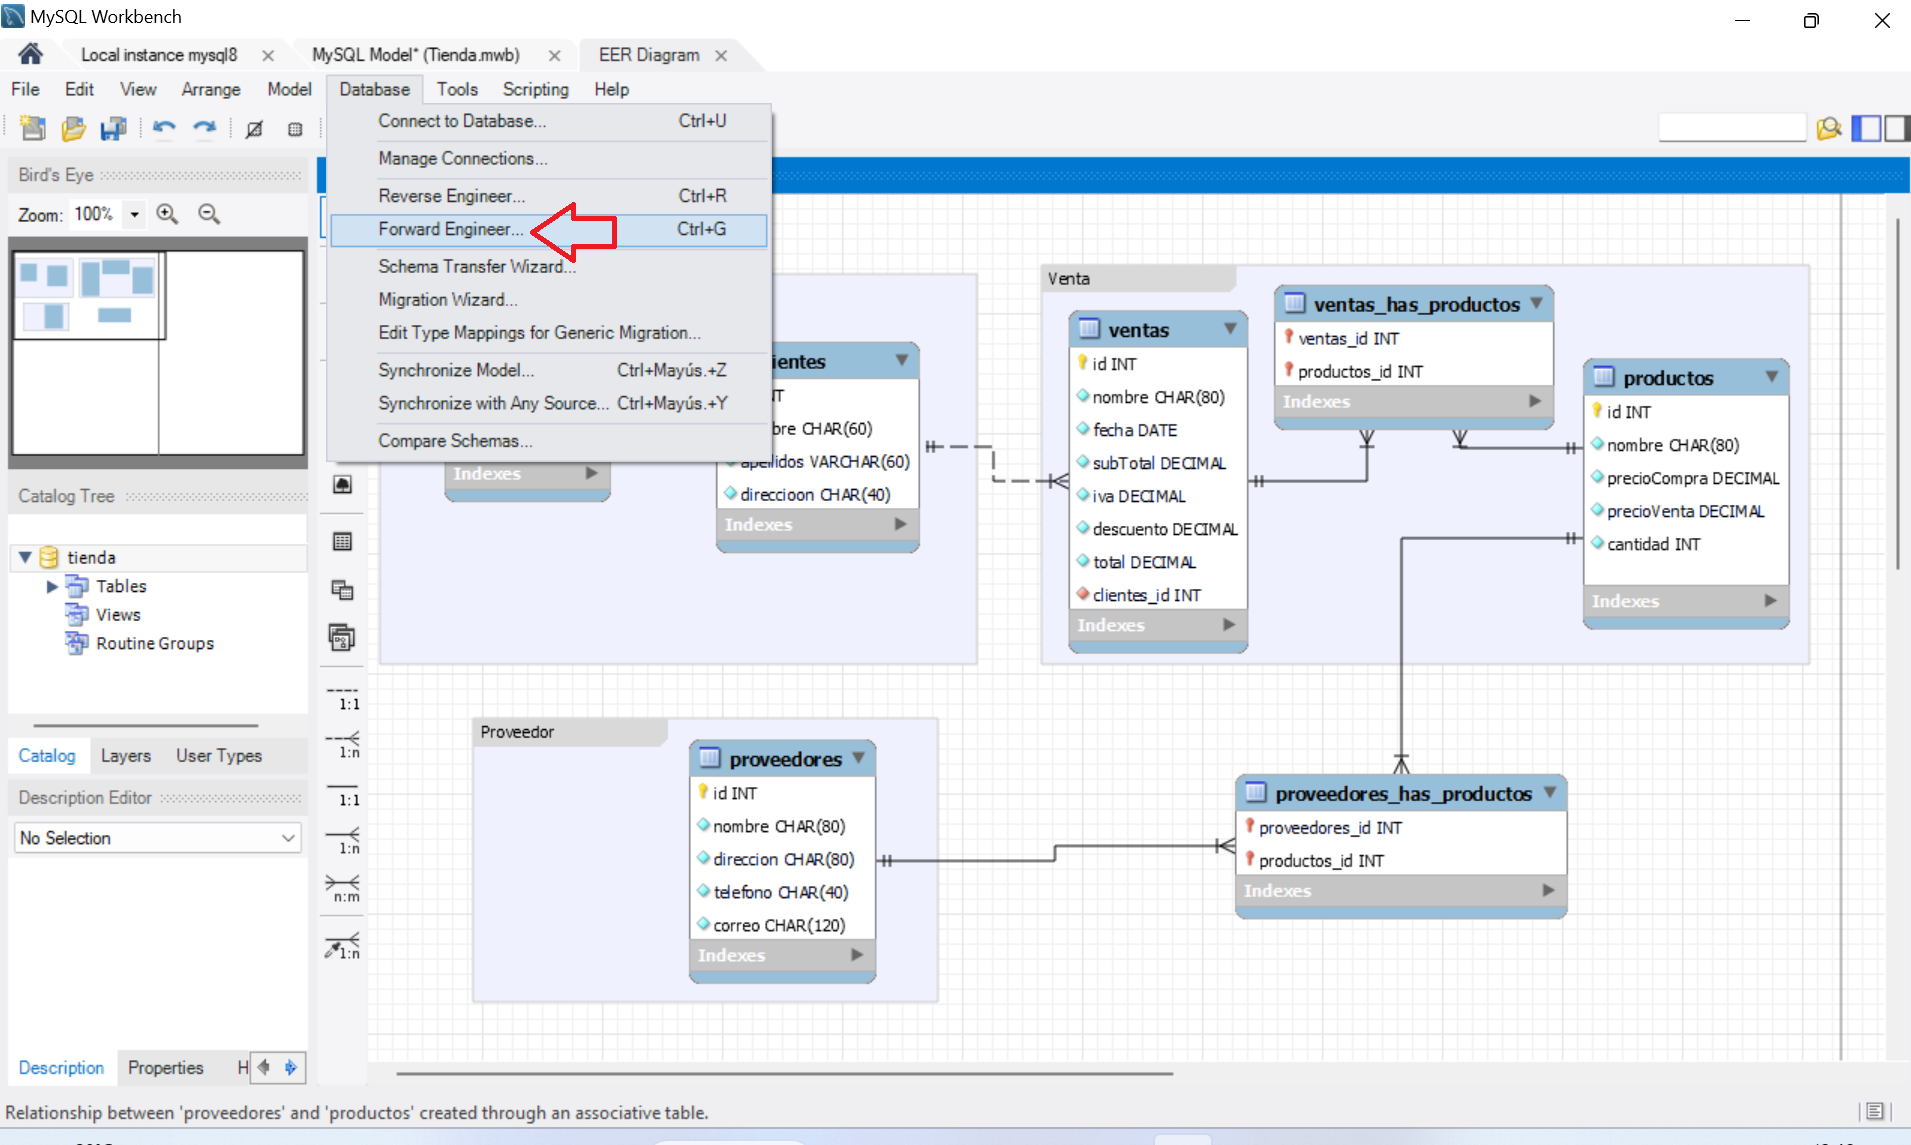Switch to Layers tab in sidebar

(x=126, y=756)
